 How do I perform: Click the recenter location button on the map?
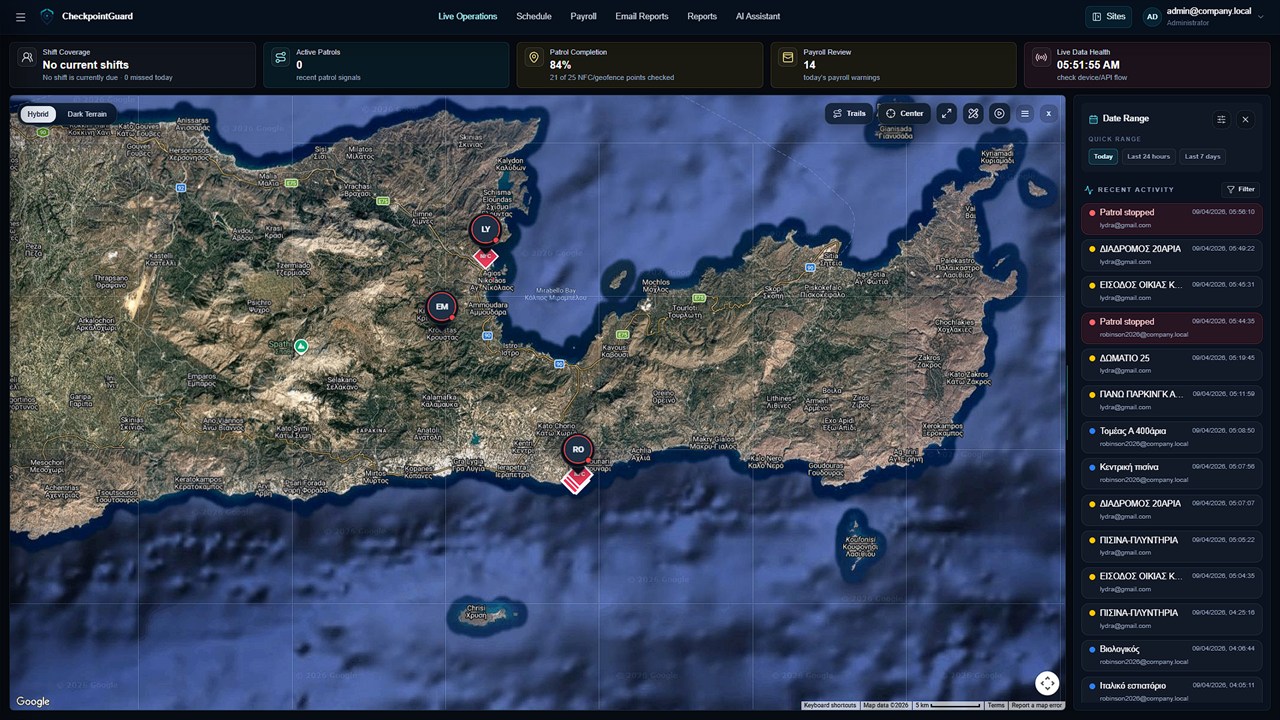[x=1046, y=683]
